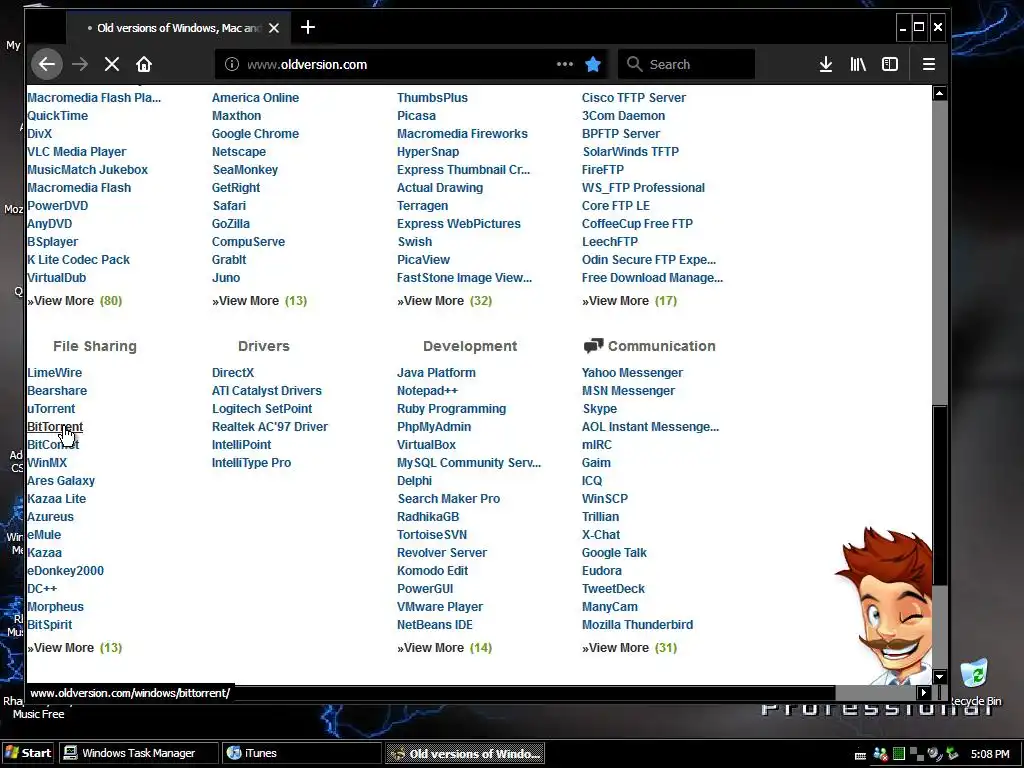
Task: Expand View More (14) under Development
Action: pos(444,647)
